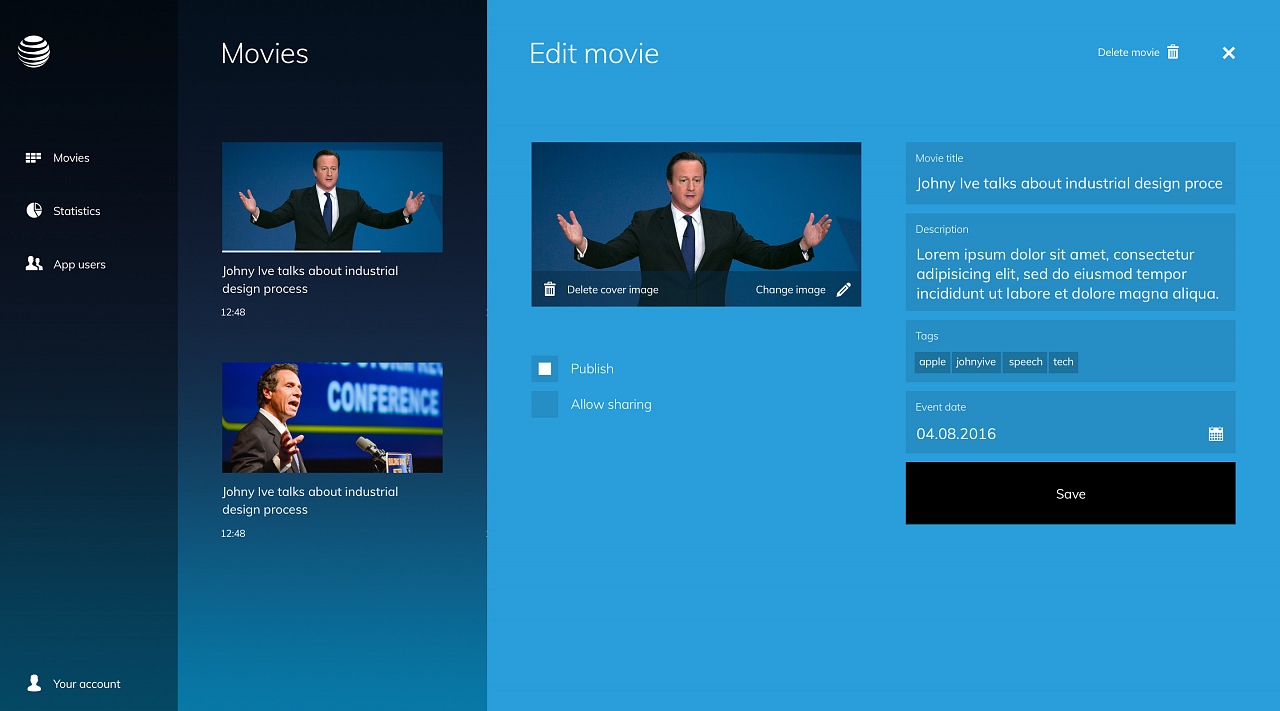1280x711 pixels.
Task: Select the Conference movie thumbnail
Action: click(x=332, y=418)
